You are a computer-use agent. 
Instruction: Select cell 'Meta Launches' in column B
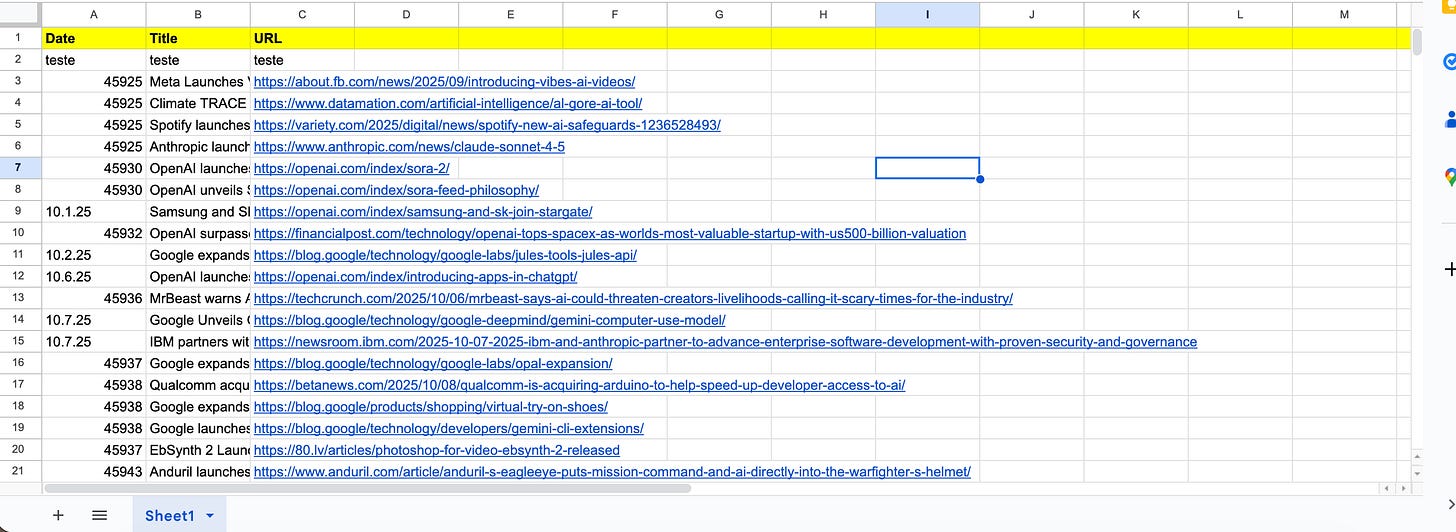(198, 82)
